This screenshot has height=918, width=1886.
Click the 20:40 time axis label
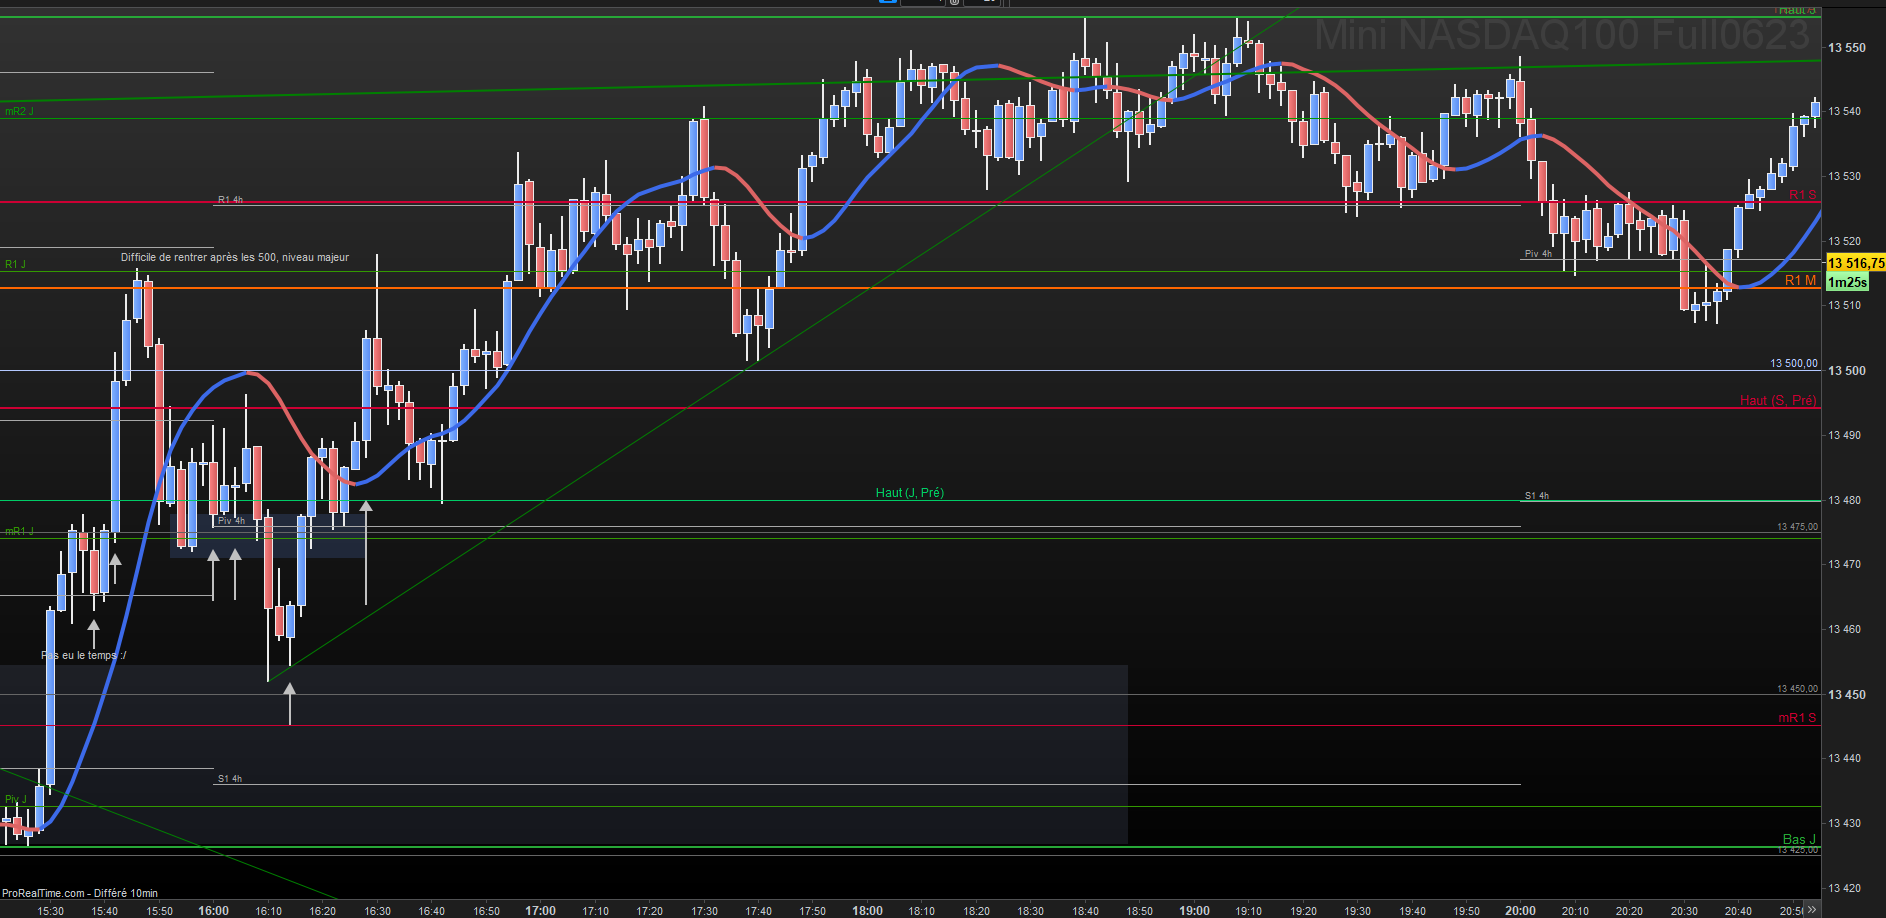coord(1738,911)
